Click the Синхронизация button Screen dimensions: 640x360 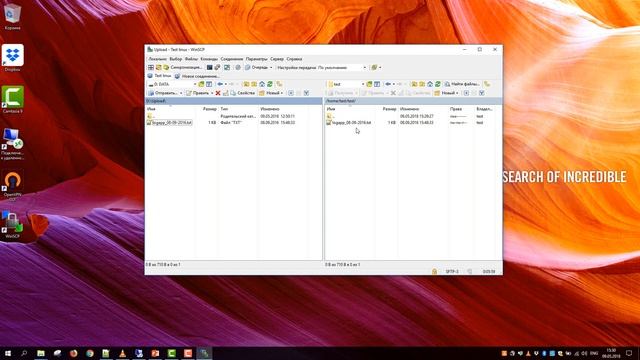[x=183, y=67]
